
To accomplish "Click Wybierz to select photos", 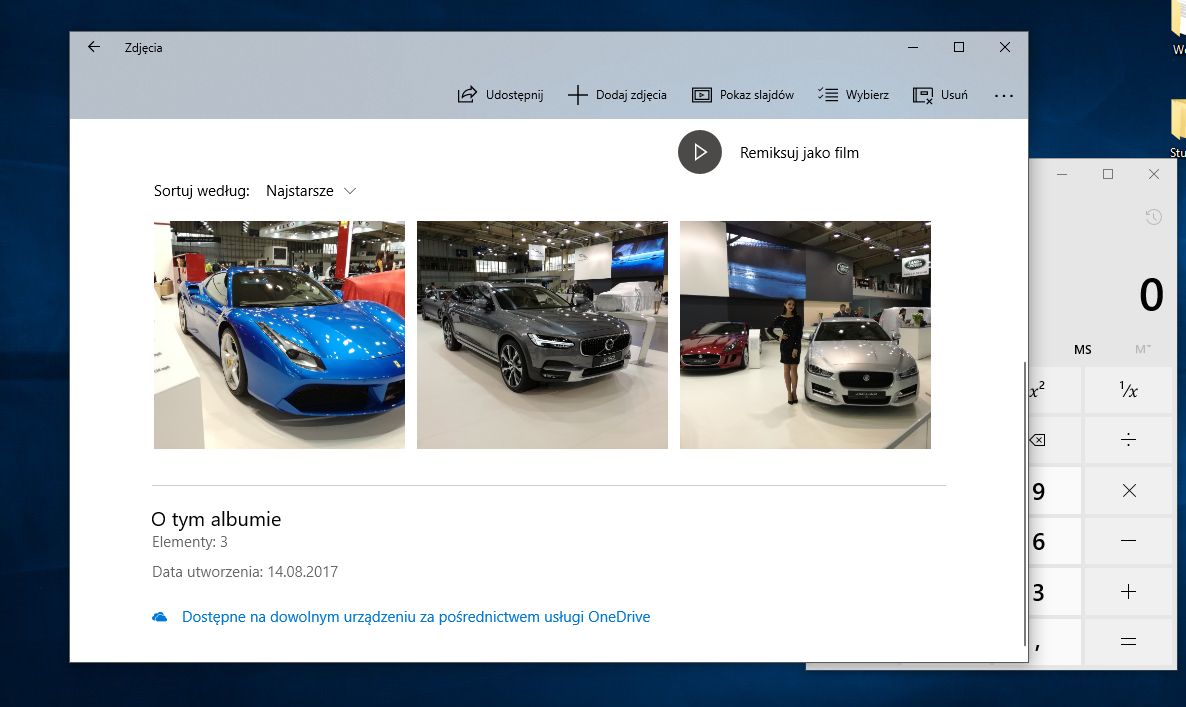I will [x=853, y=95].
